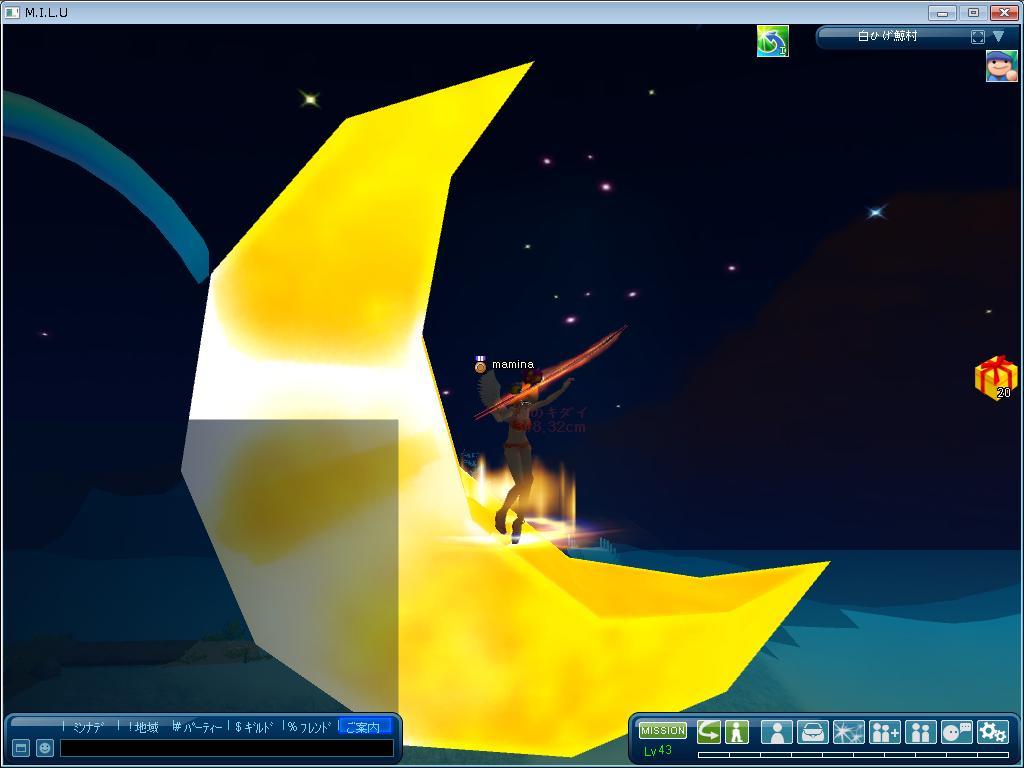Screen dimensions: 1024x768
Task: Open the chat bubble face icon
Action: pyautogui.click(x=957, y=732)
